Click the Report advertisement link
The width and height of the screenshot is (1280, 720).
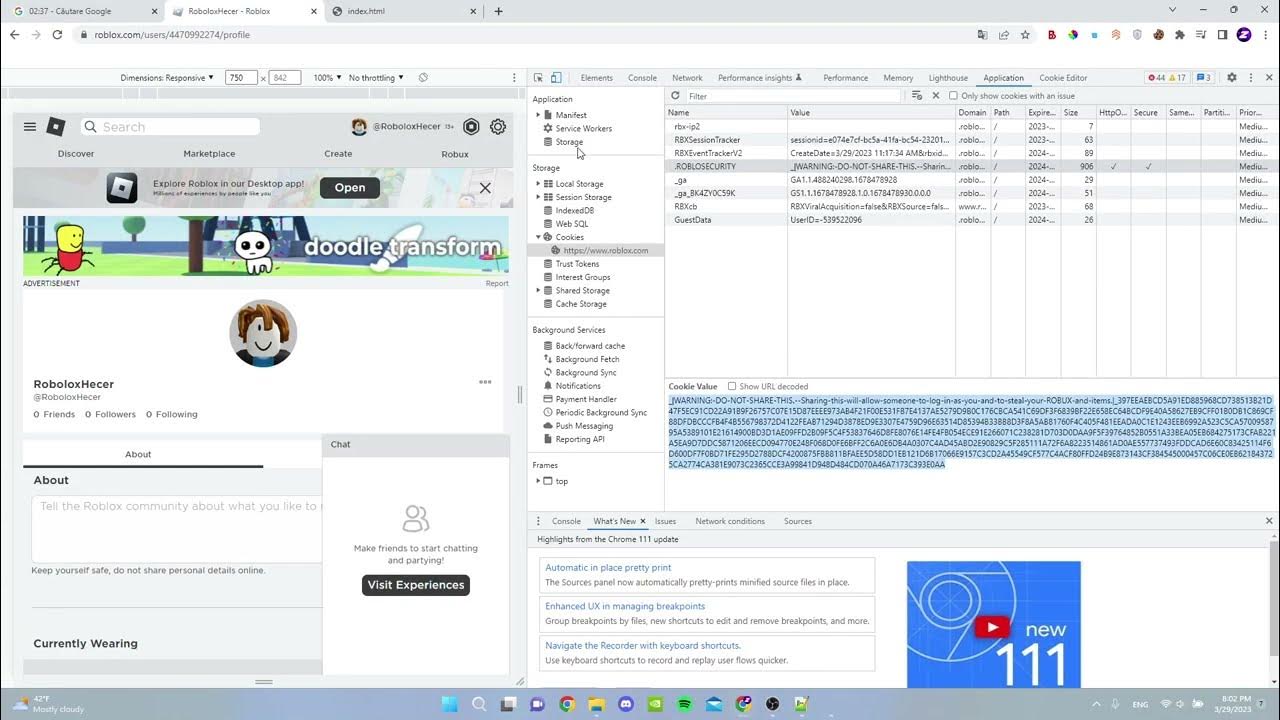coord(497,283)
